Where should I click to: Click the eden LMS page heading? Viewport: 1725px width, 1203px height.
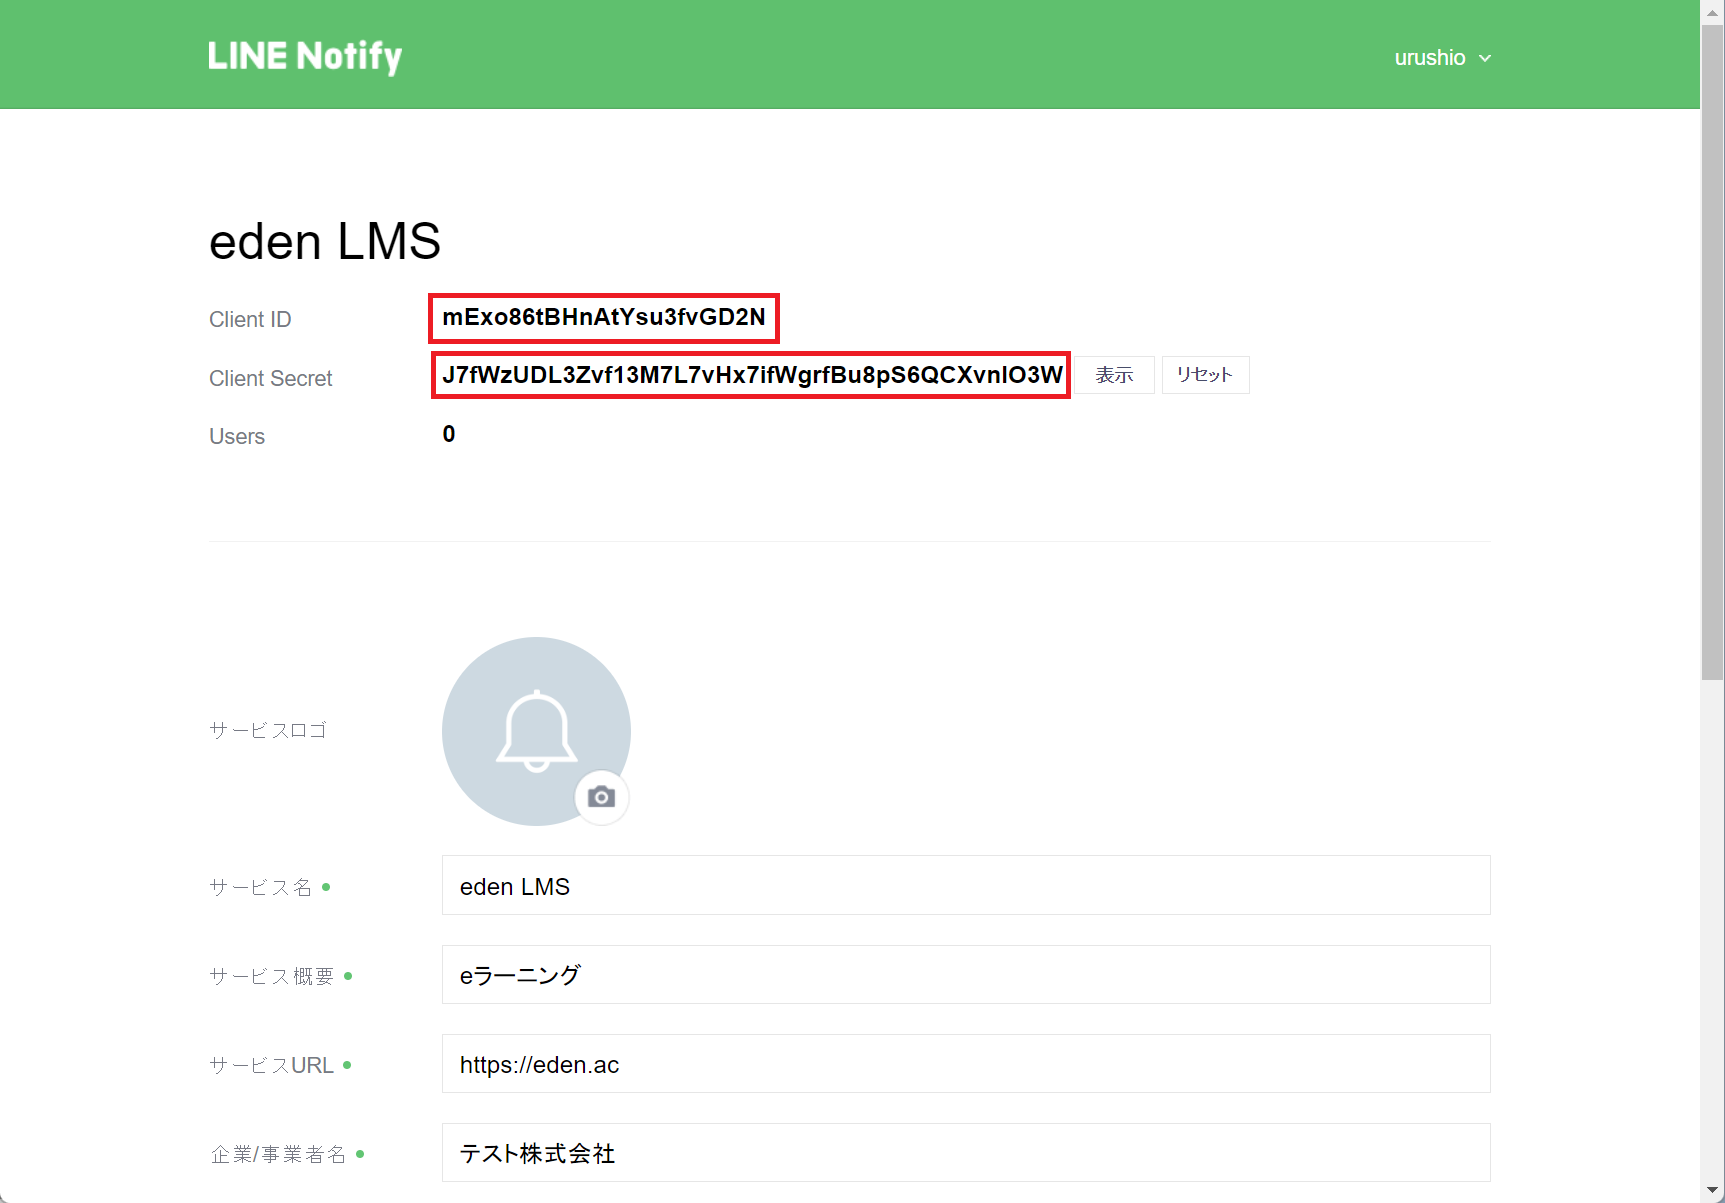(325, 241)
